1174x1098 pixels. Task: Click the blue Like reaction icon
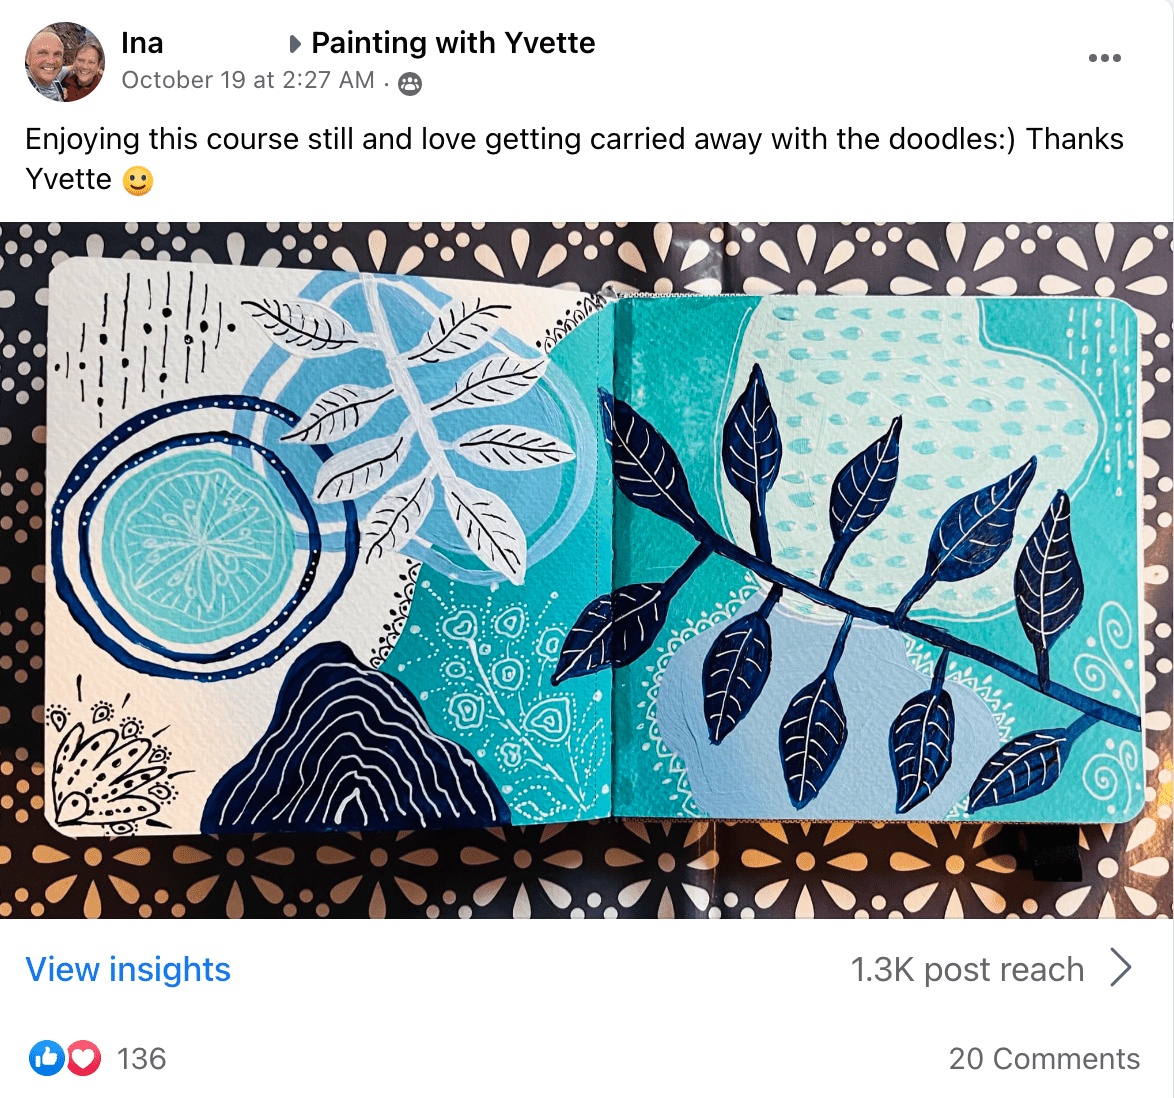(x=46, y=1058)
